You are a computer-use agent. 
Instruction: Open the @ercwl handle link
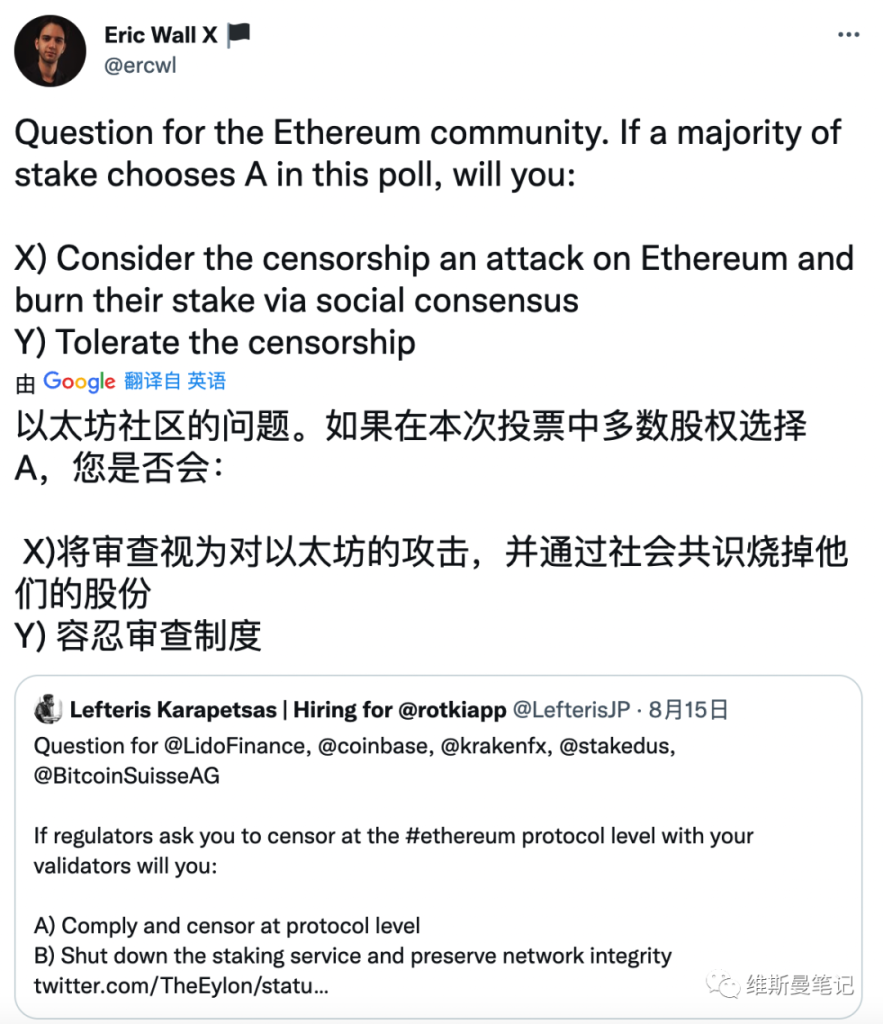coord(140,65)
